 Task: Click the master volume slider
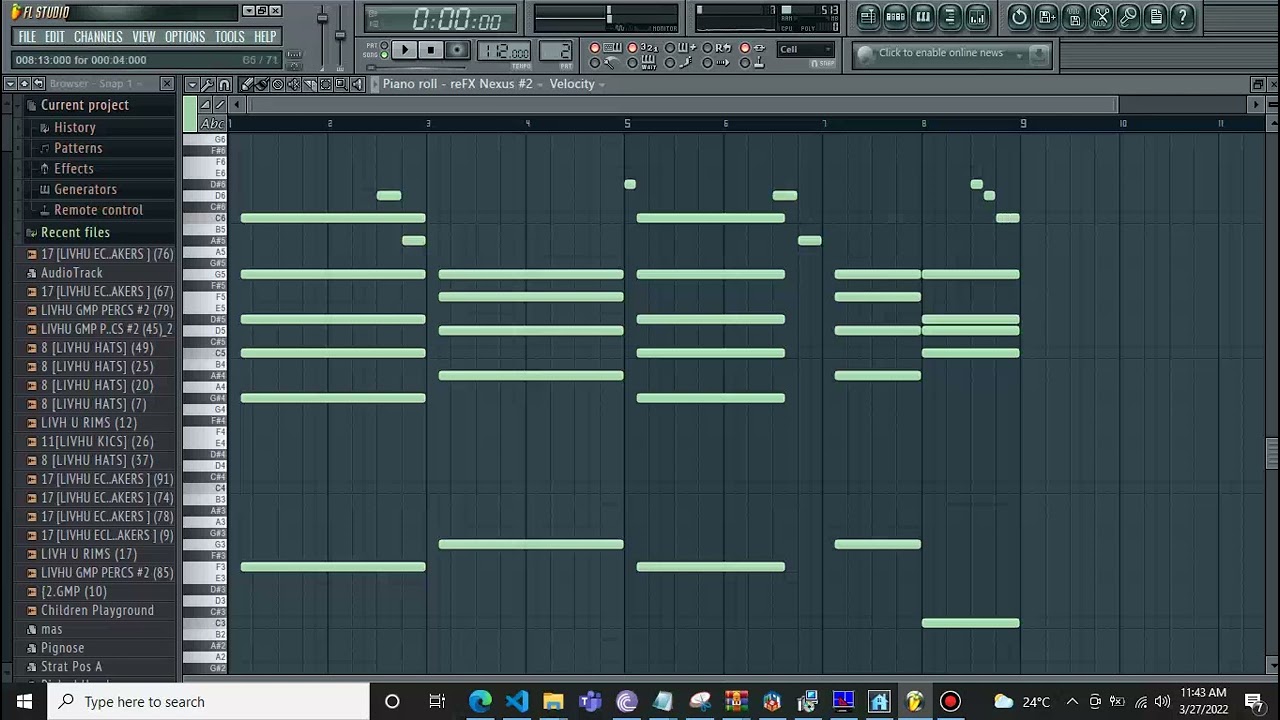pyautogui.click(x=322, y=20)
